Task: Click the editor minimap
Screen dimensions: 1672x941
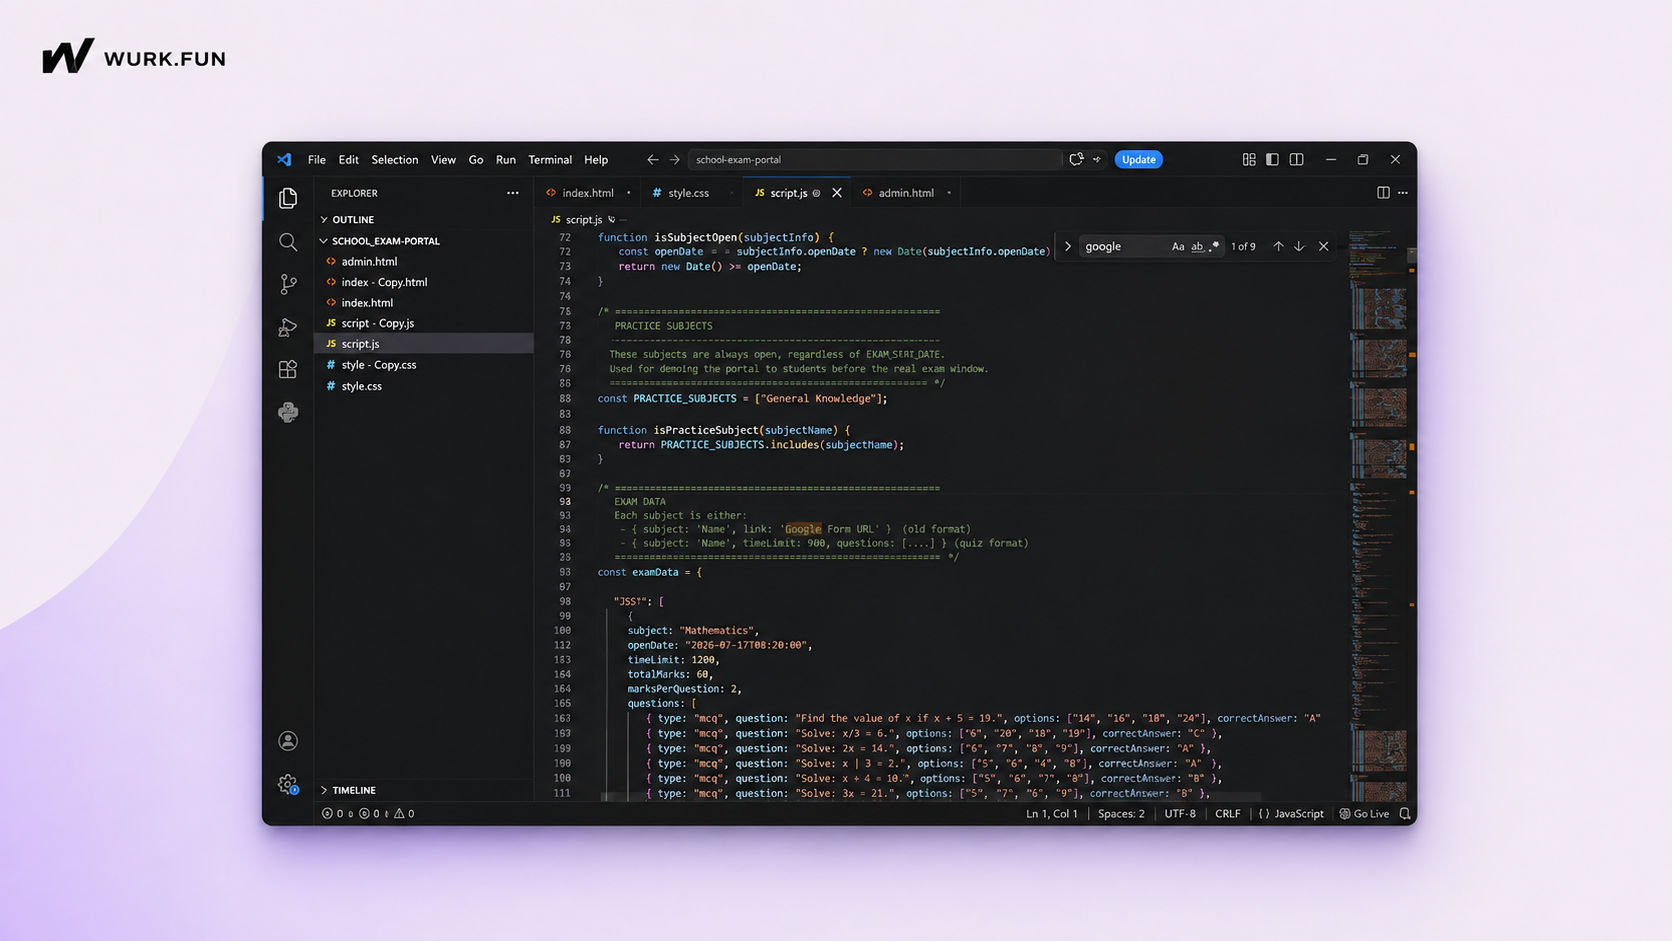Action: point(1378,515)
